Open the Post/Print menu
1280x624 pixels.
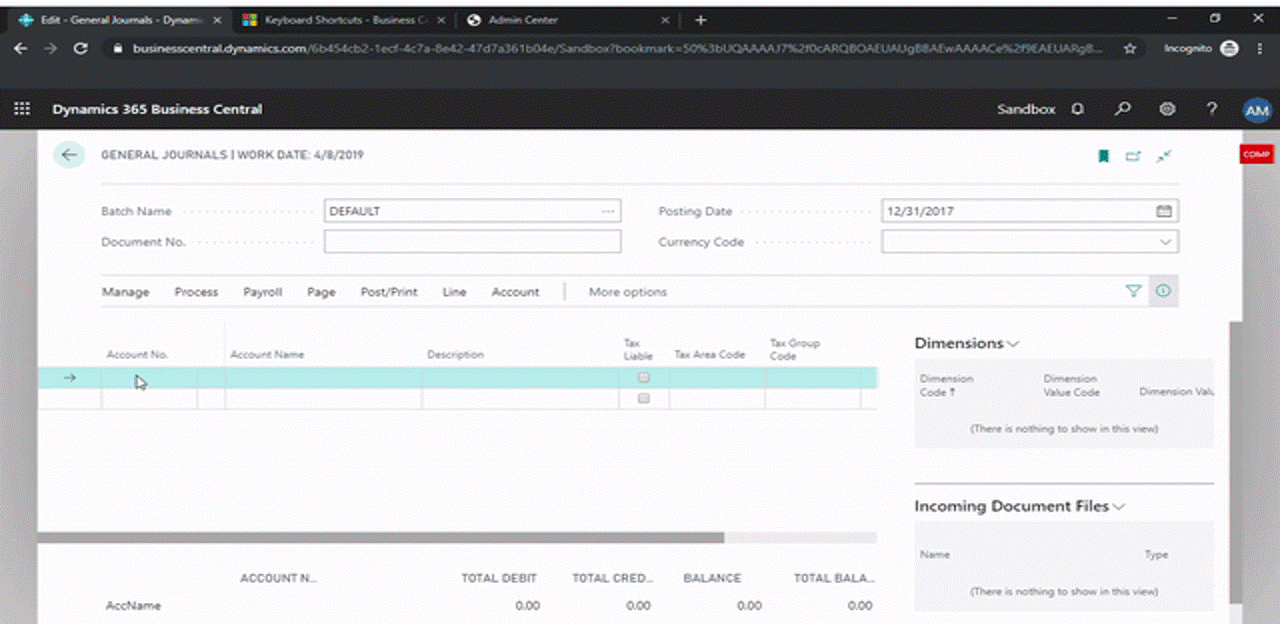(389, 292)
